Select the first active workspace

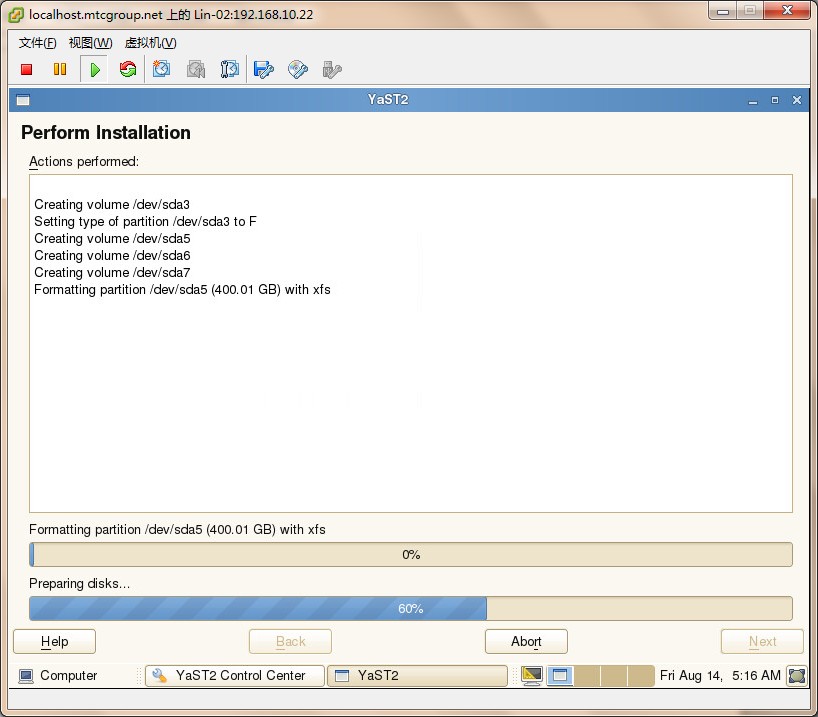tap(560, 676)
